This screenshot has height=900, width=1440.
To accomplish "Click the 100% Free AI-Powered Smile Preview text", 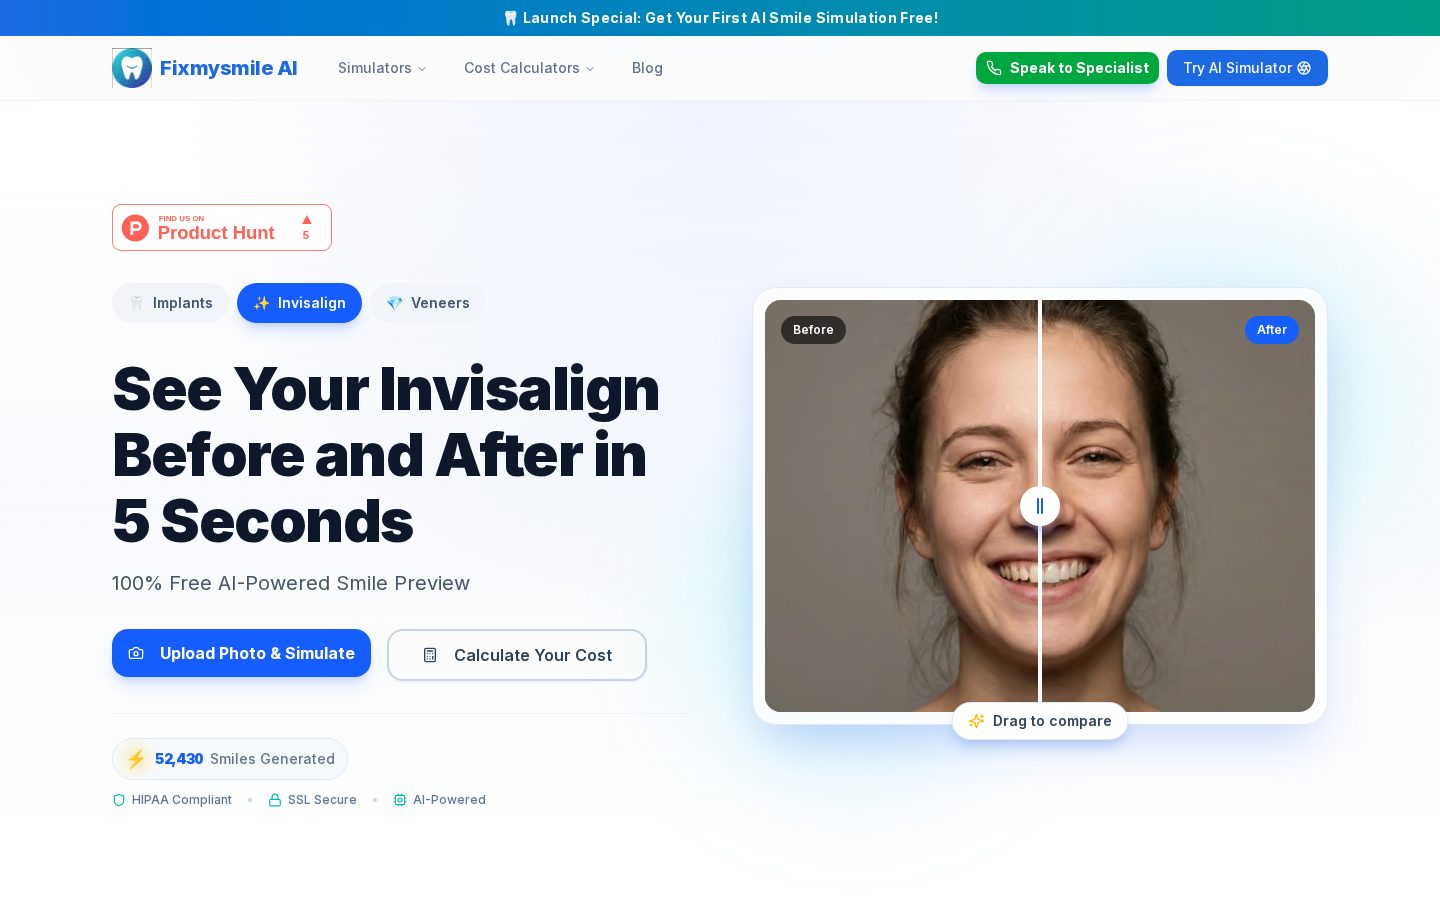I will coord(291,583).
